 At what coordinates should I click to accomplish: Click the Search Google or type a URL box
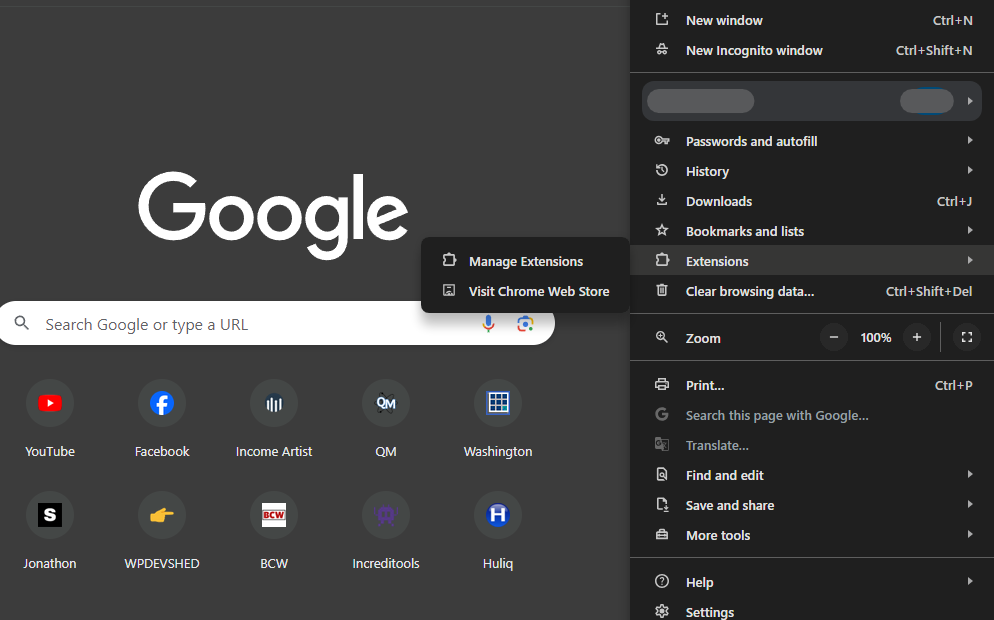277,323
